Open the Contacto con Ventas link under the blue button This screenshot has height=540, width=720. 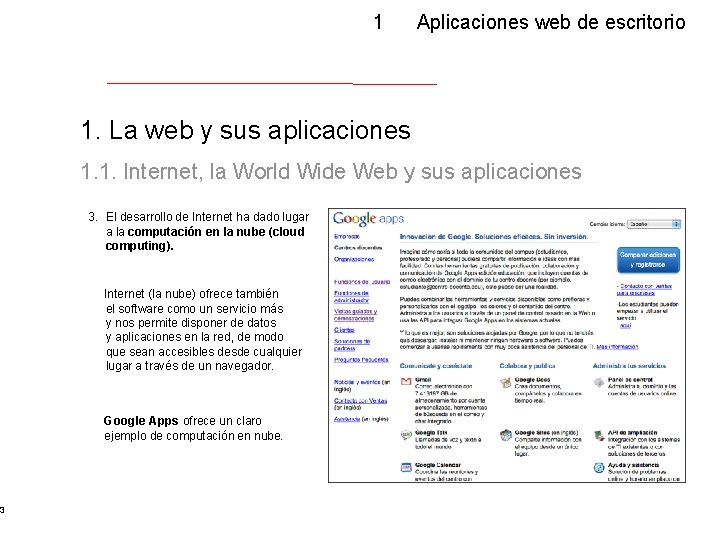coord(645,289)
